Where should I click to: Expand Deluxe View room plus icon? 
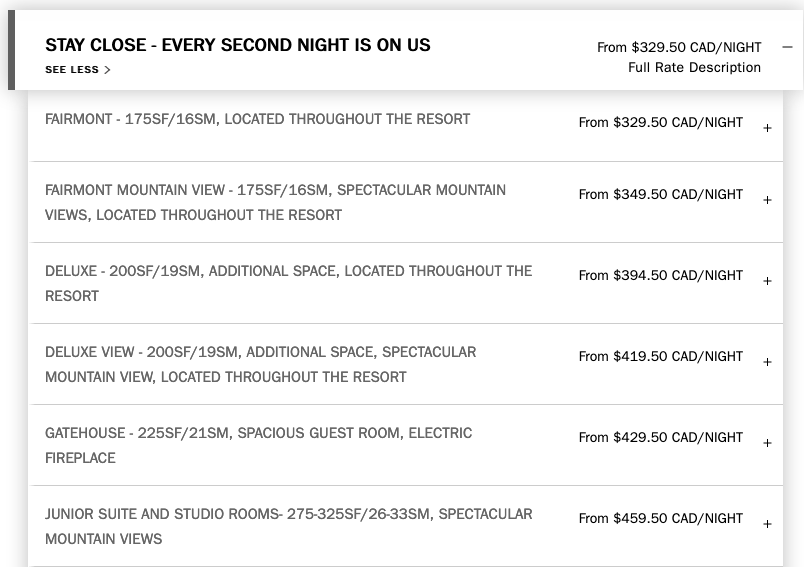click(x=767, y=362)
